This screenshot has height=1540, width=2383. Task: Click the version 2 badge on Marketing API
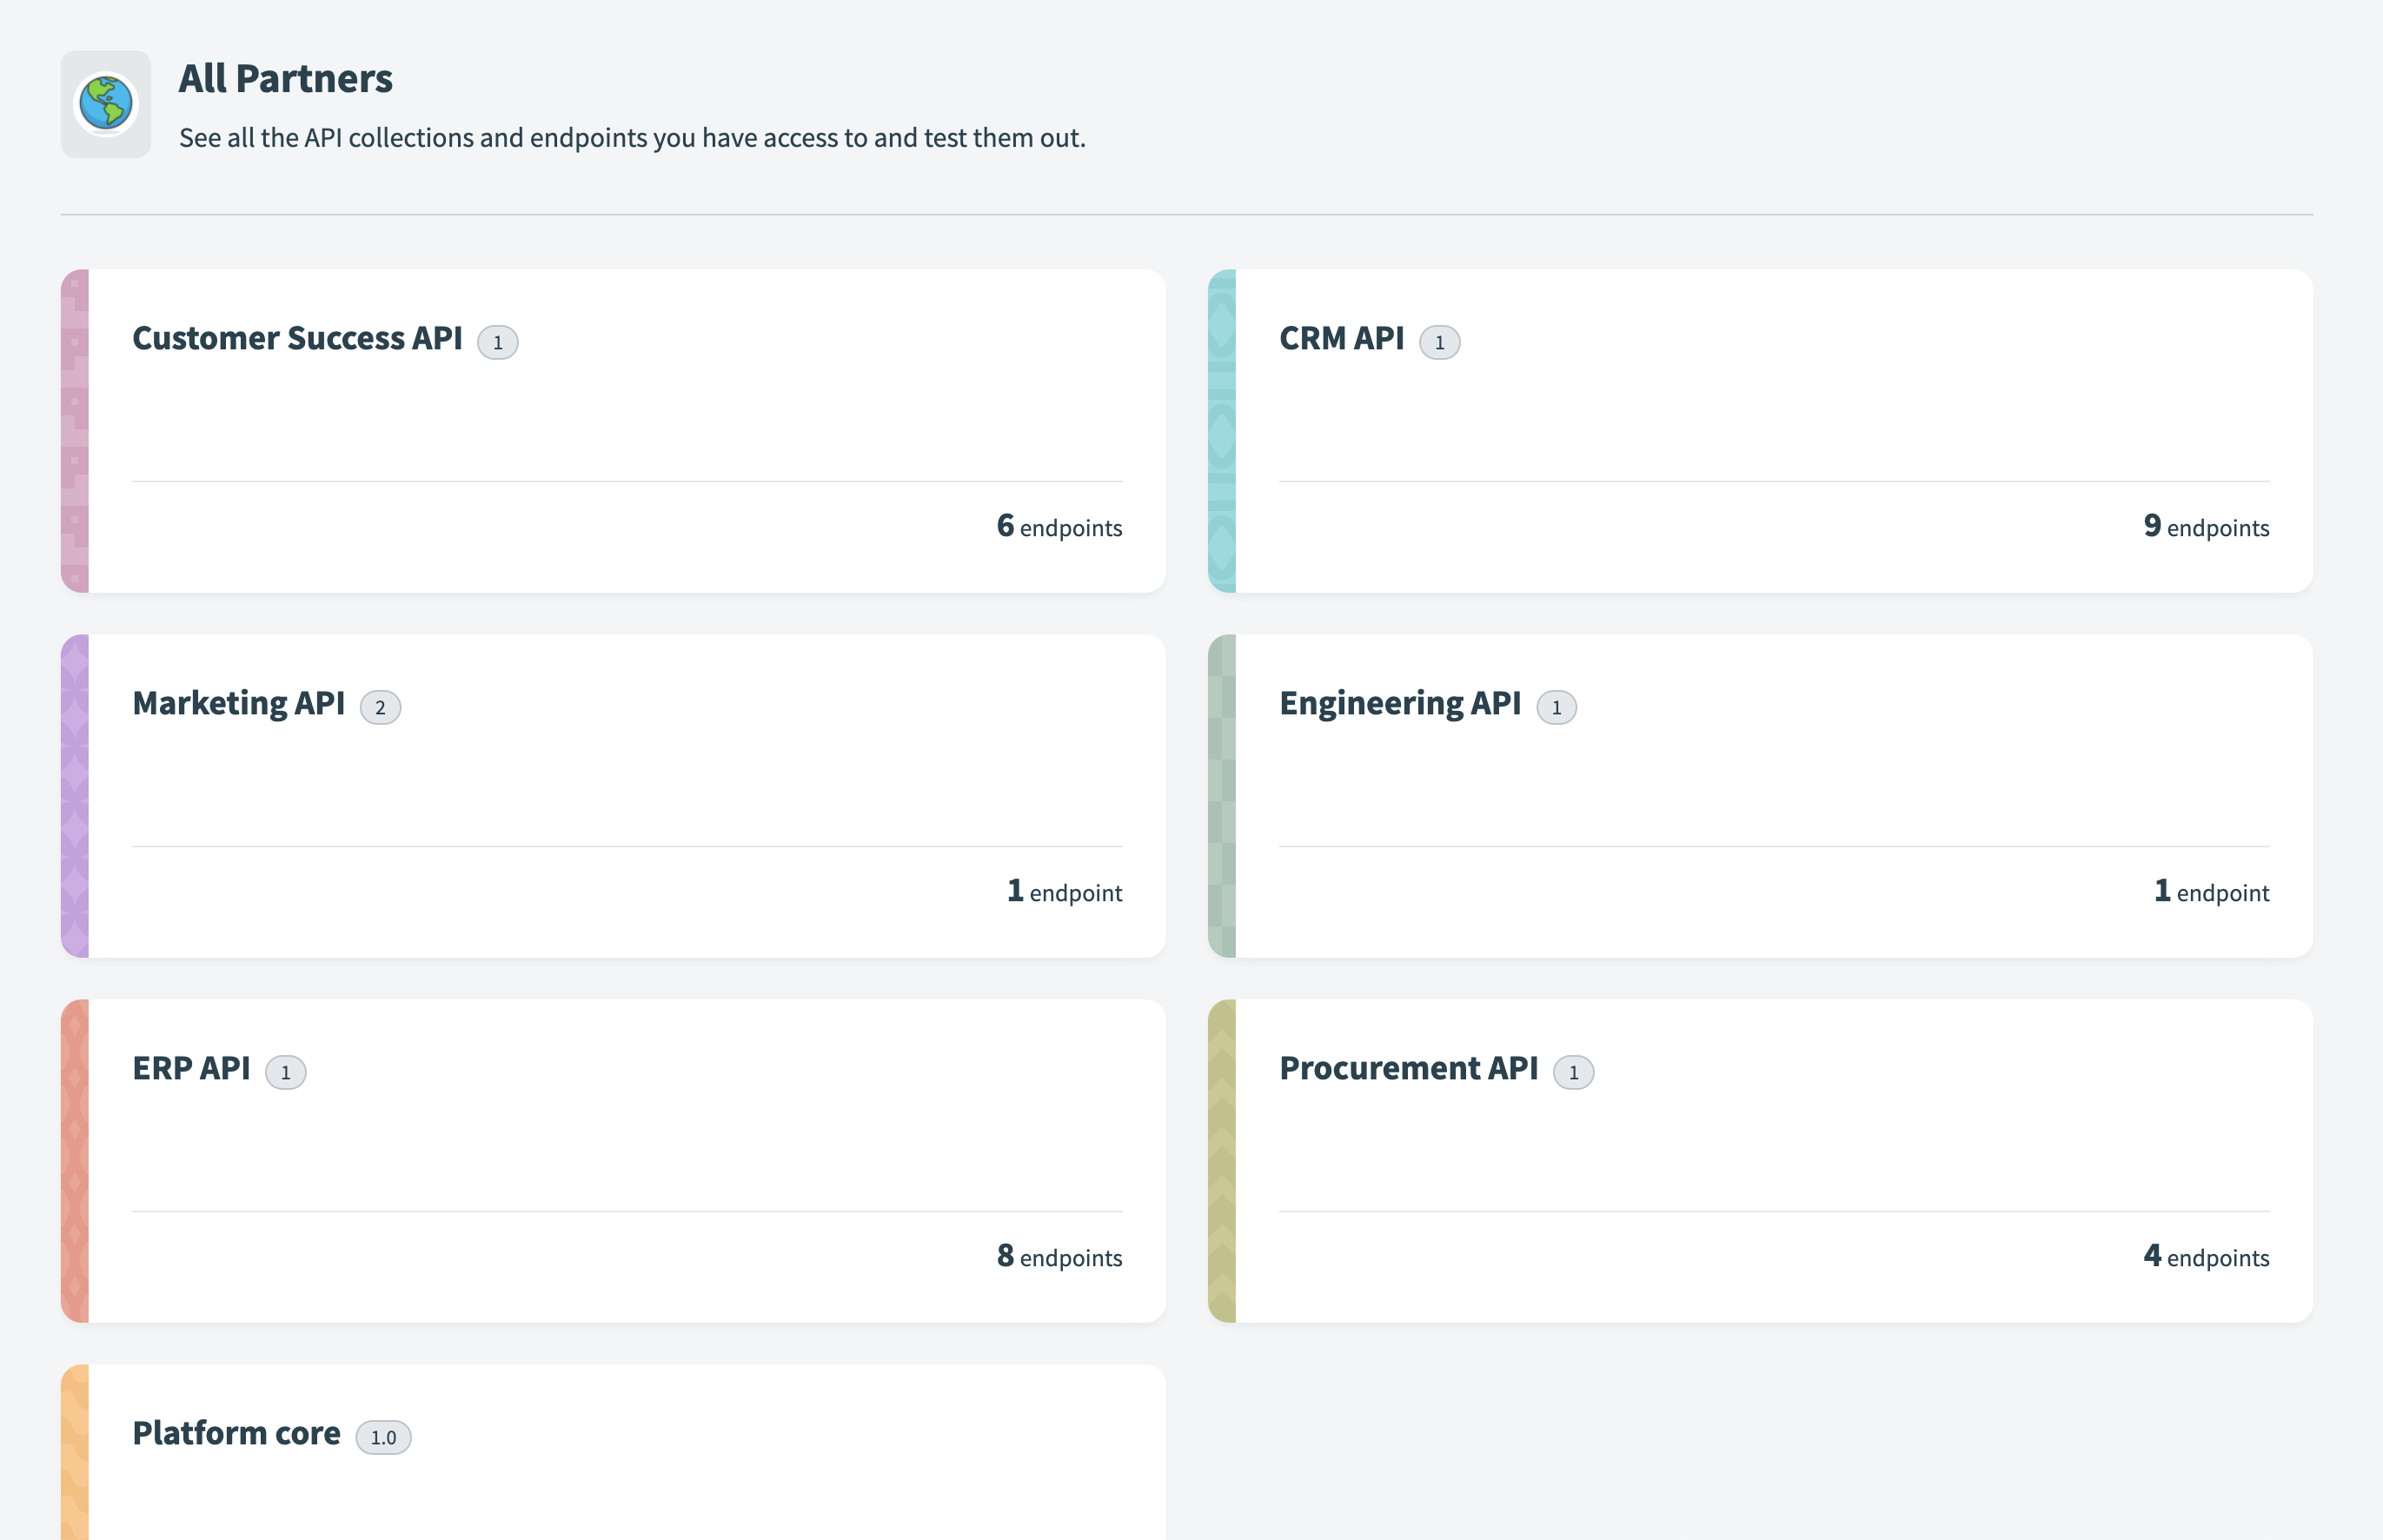tap(381, 707)
